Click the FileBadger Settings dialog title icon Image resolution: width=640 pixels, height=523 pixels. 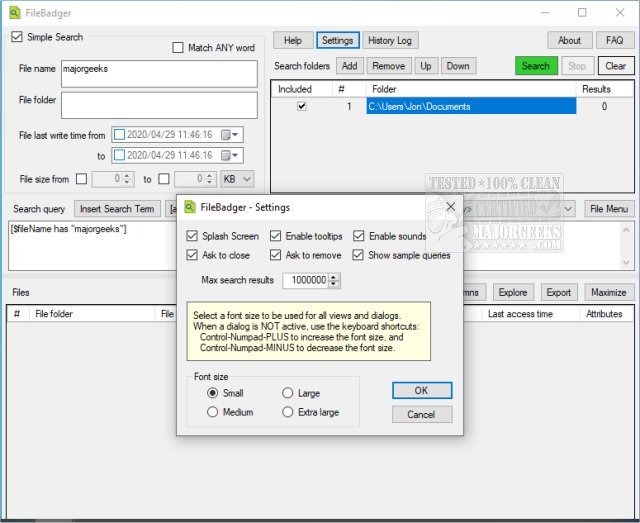[x=190, y=207]
